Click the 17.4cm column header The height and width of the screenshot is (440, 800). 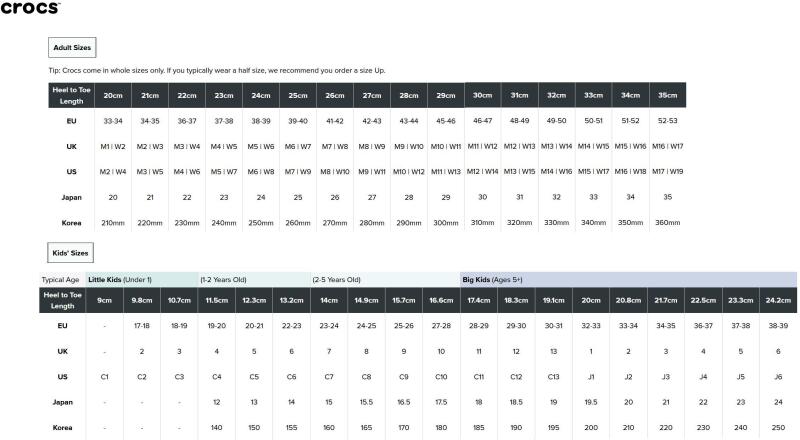(479, 301)
